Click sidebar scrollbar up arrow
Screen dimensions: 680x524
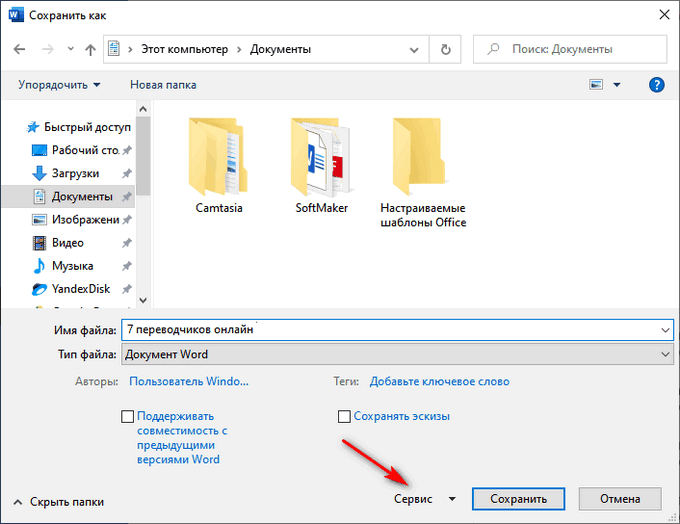pyautogui.click(x=143, y=109)
